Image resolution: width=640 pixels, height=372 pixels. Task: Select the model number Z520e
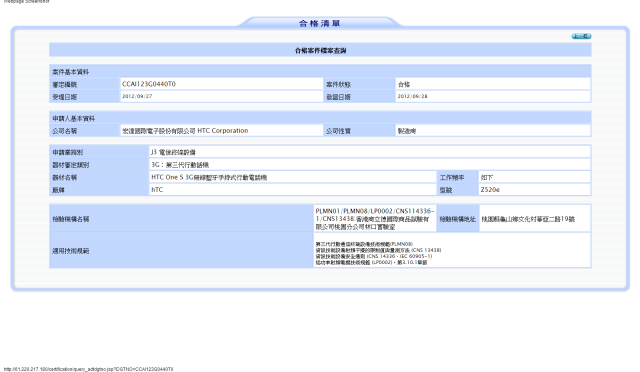[490, 190]
